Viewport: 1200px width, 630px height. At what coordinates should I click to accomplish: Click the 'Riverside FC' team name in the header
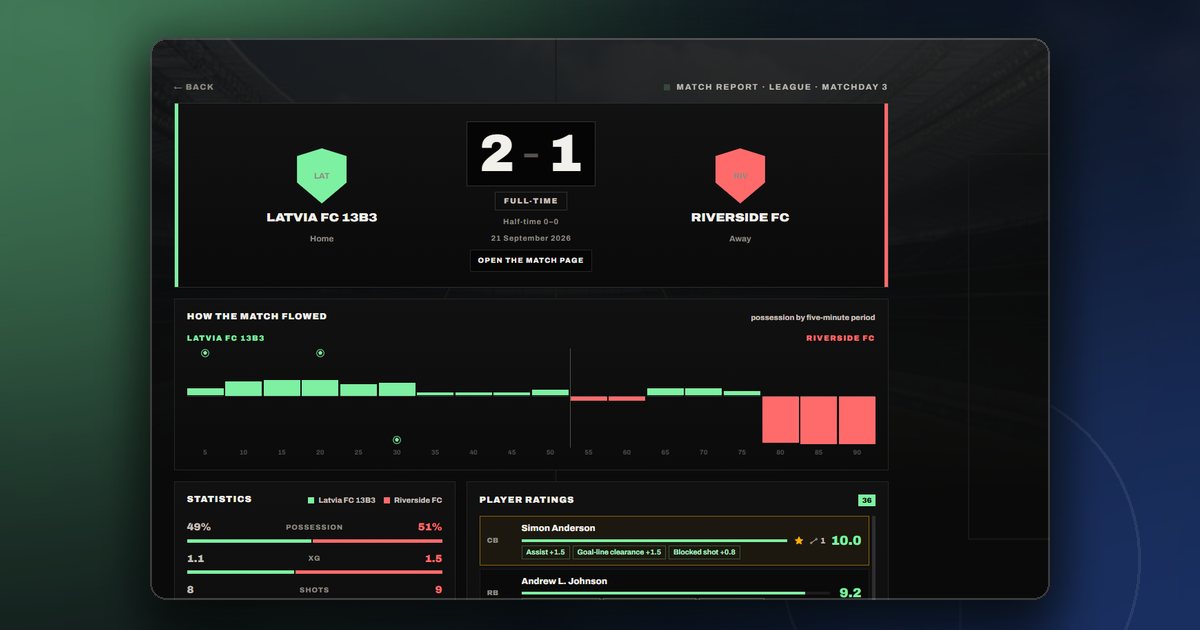(740, 217)
